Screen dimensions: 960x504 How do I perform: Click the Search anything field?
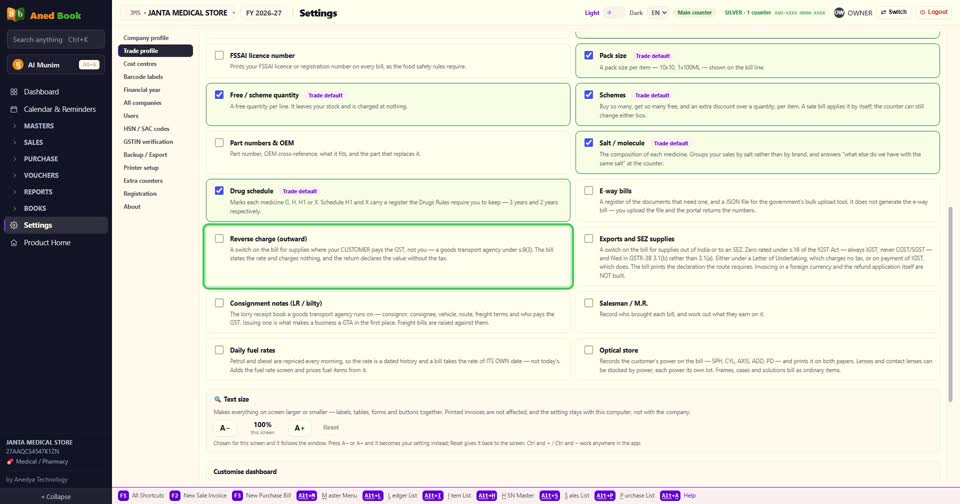55,40
